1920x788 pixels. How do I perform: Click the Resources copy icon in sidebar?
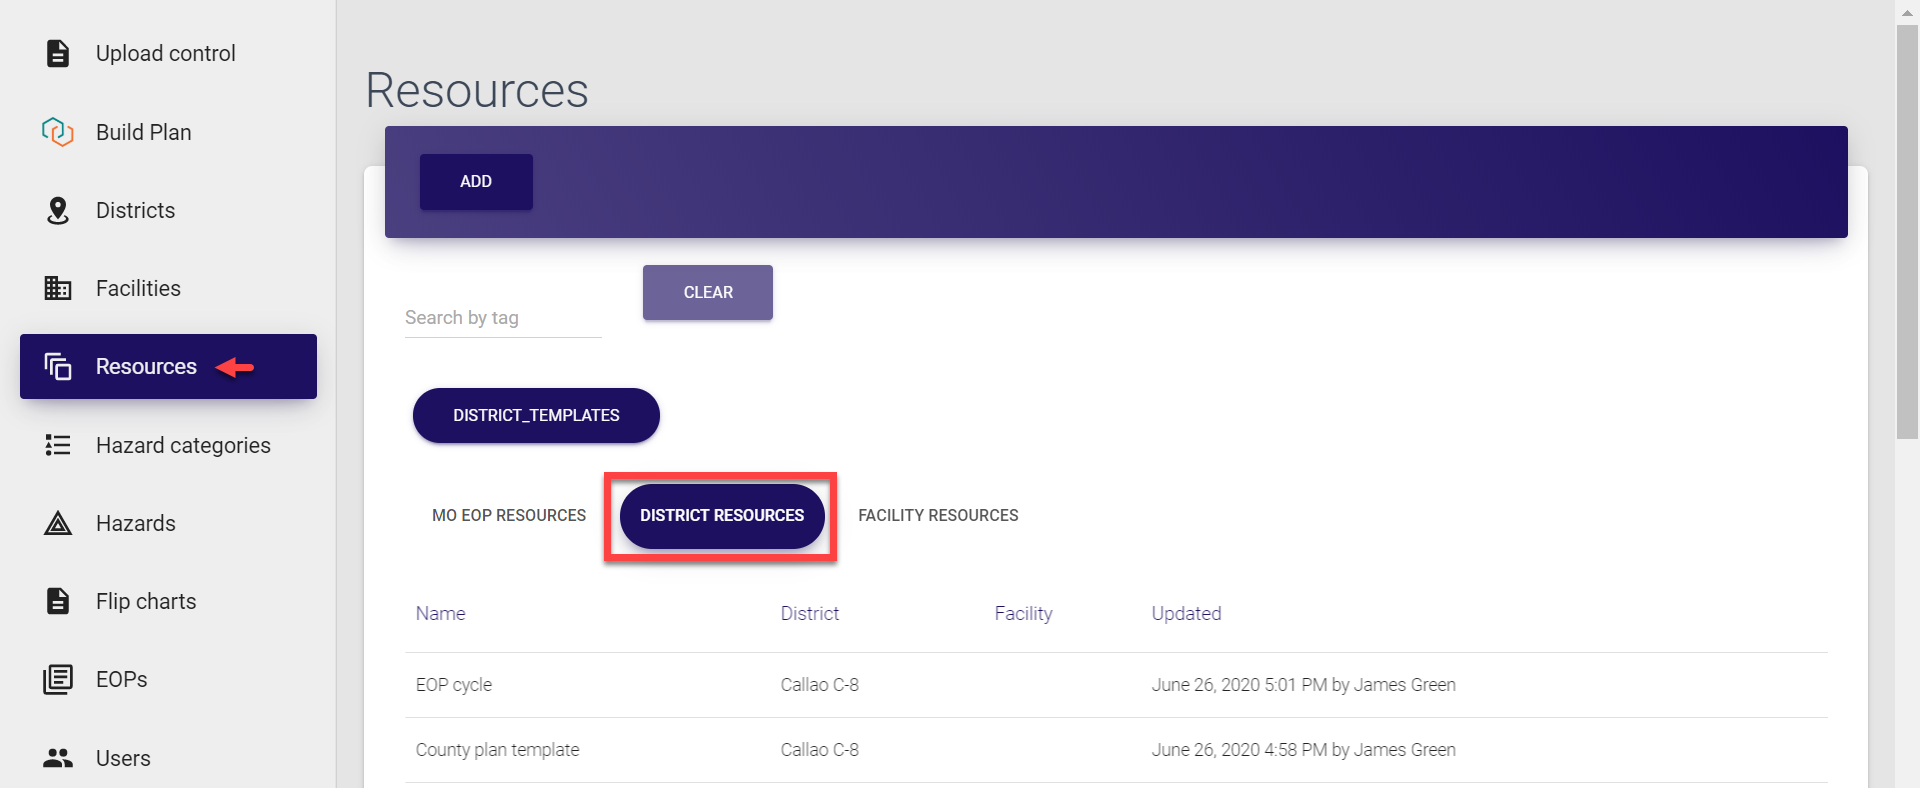coord(58,367)
